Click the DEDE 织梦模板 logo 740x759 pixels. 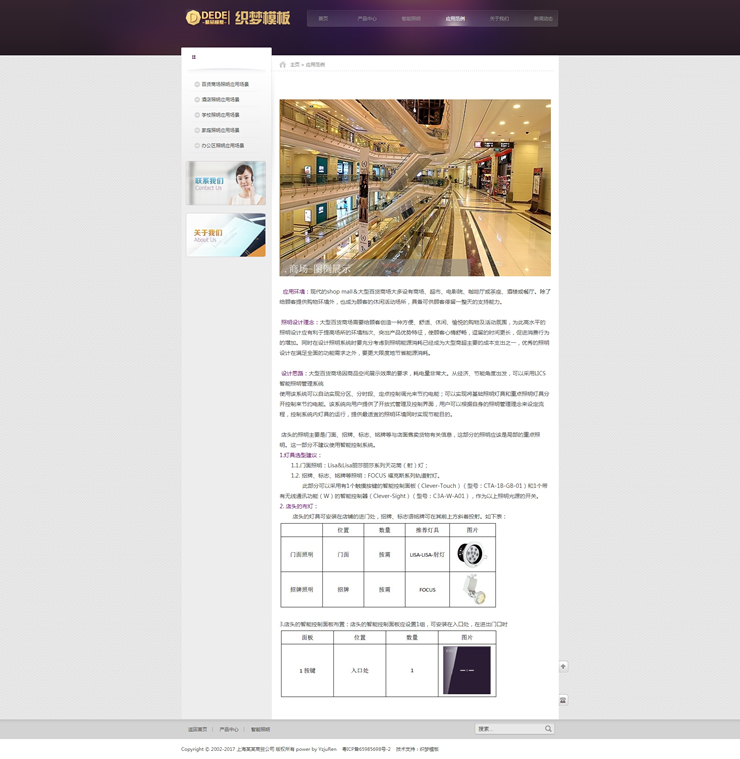coord(238,18)
